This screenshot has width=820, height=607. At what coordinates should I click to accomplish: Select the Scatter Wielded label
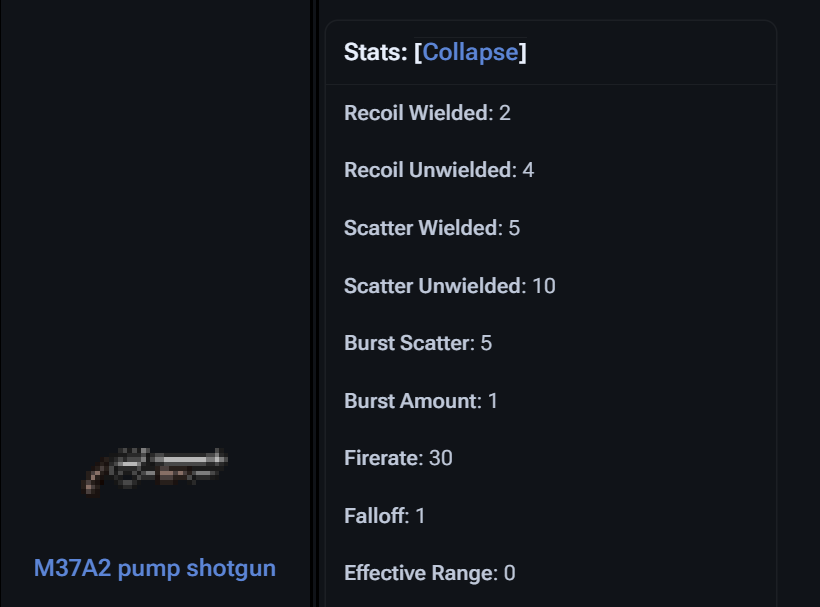click(x=420, y=228)
